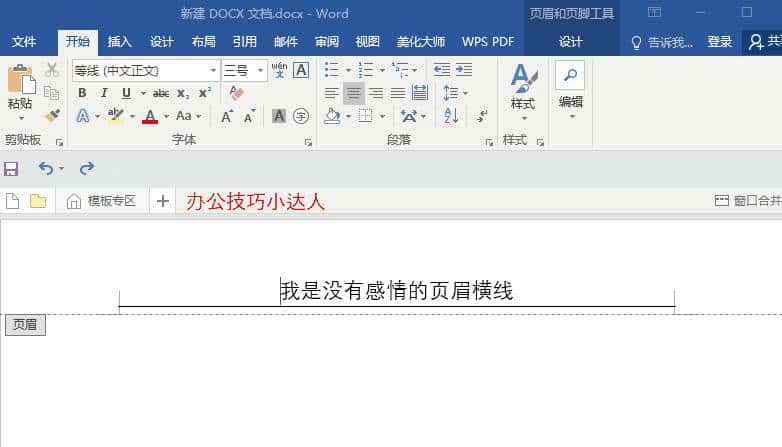Click the Copy icon
The width and height of the screenshot is (782, 447).
51,93
